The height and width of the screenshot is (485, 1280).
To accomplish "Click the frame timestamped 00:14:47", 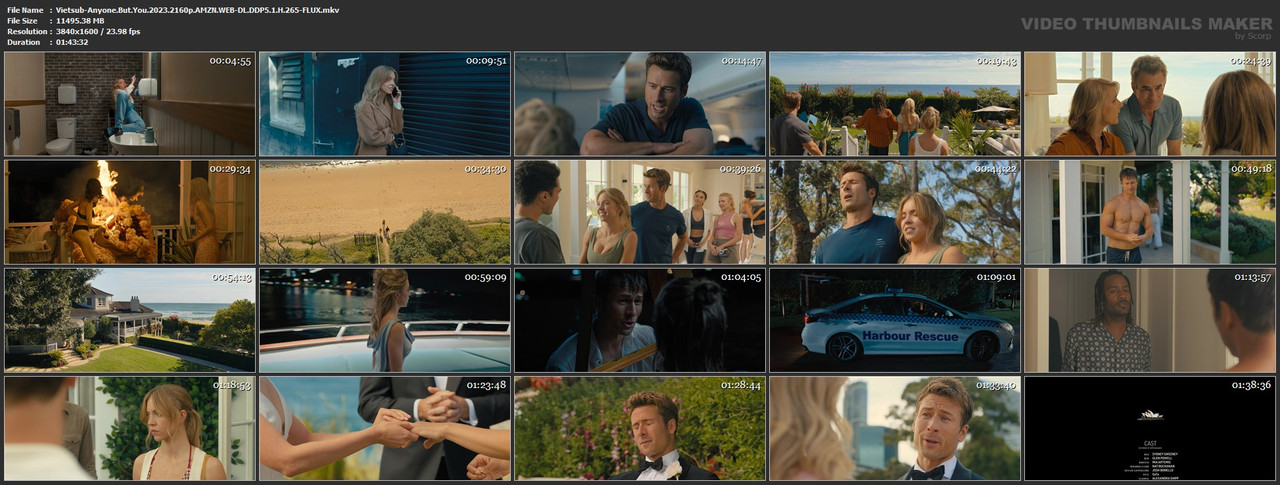I will pos(640,104).
